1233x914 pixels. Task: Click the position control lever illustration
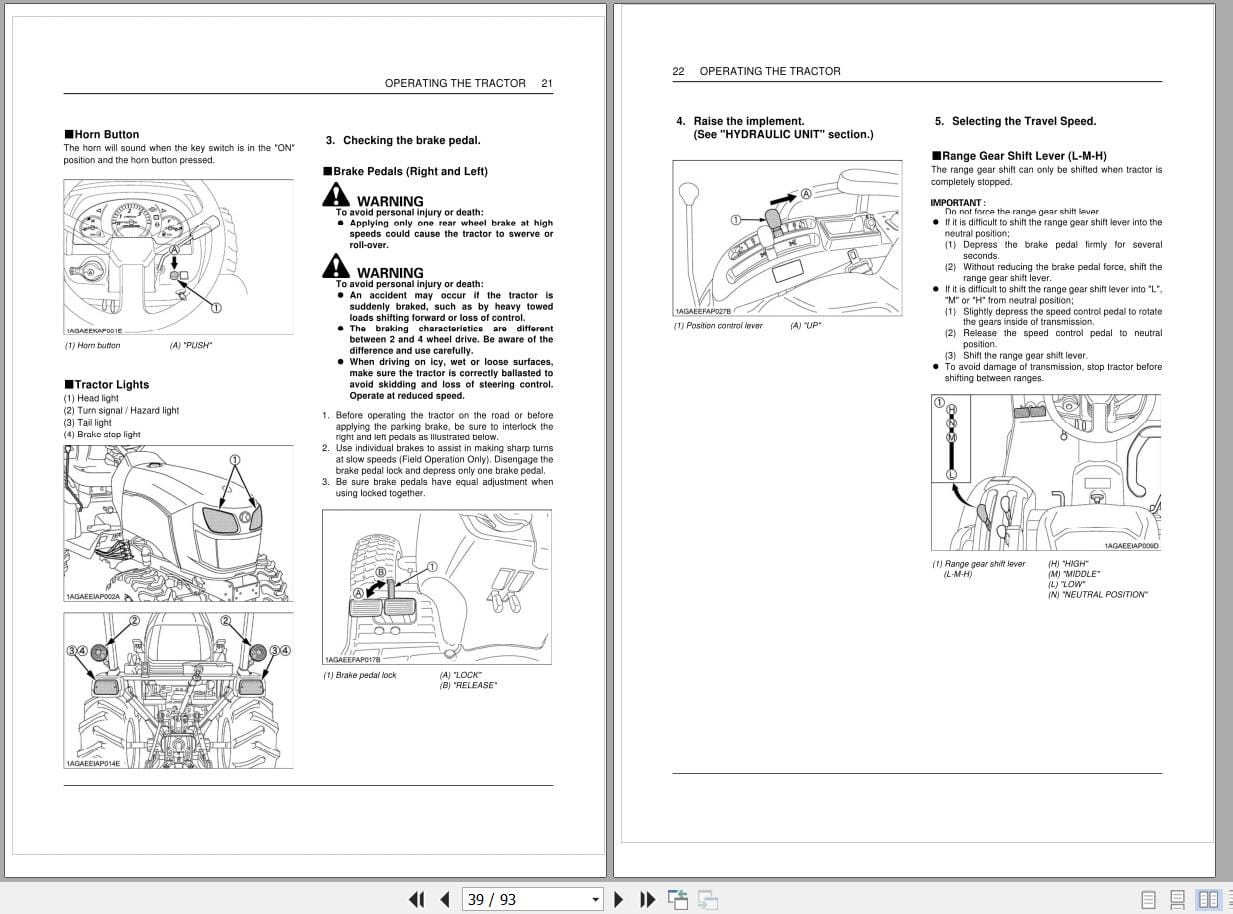(x=787, y=238)
